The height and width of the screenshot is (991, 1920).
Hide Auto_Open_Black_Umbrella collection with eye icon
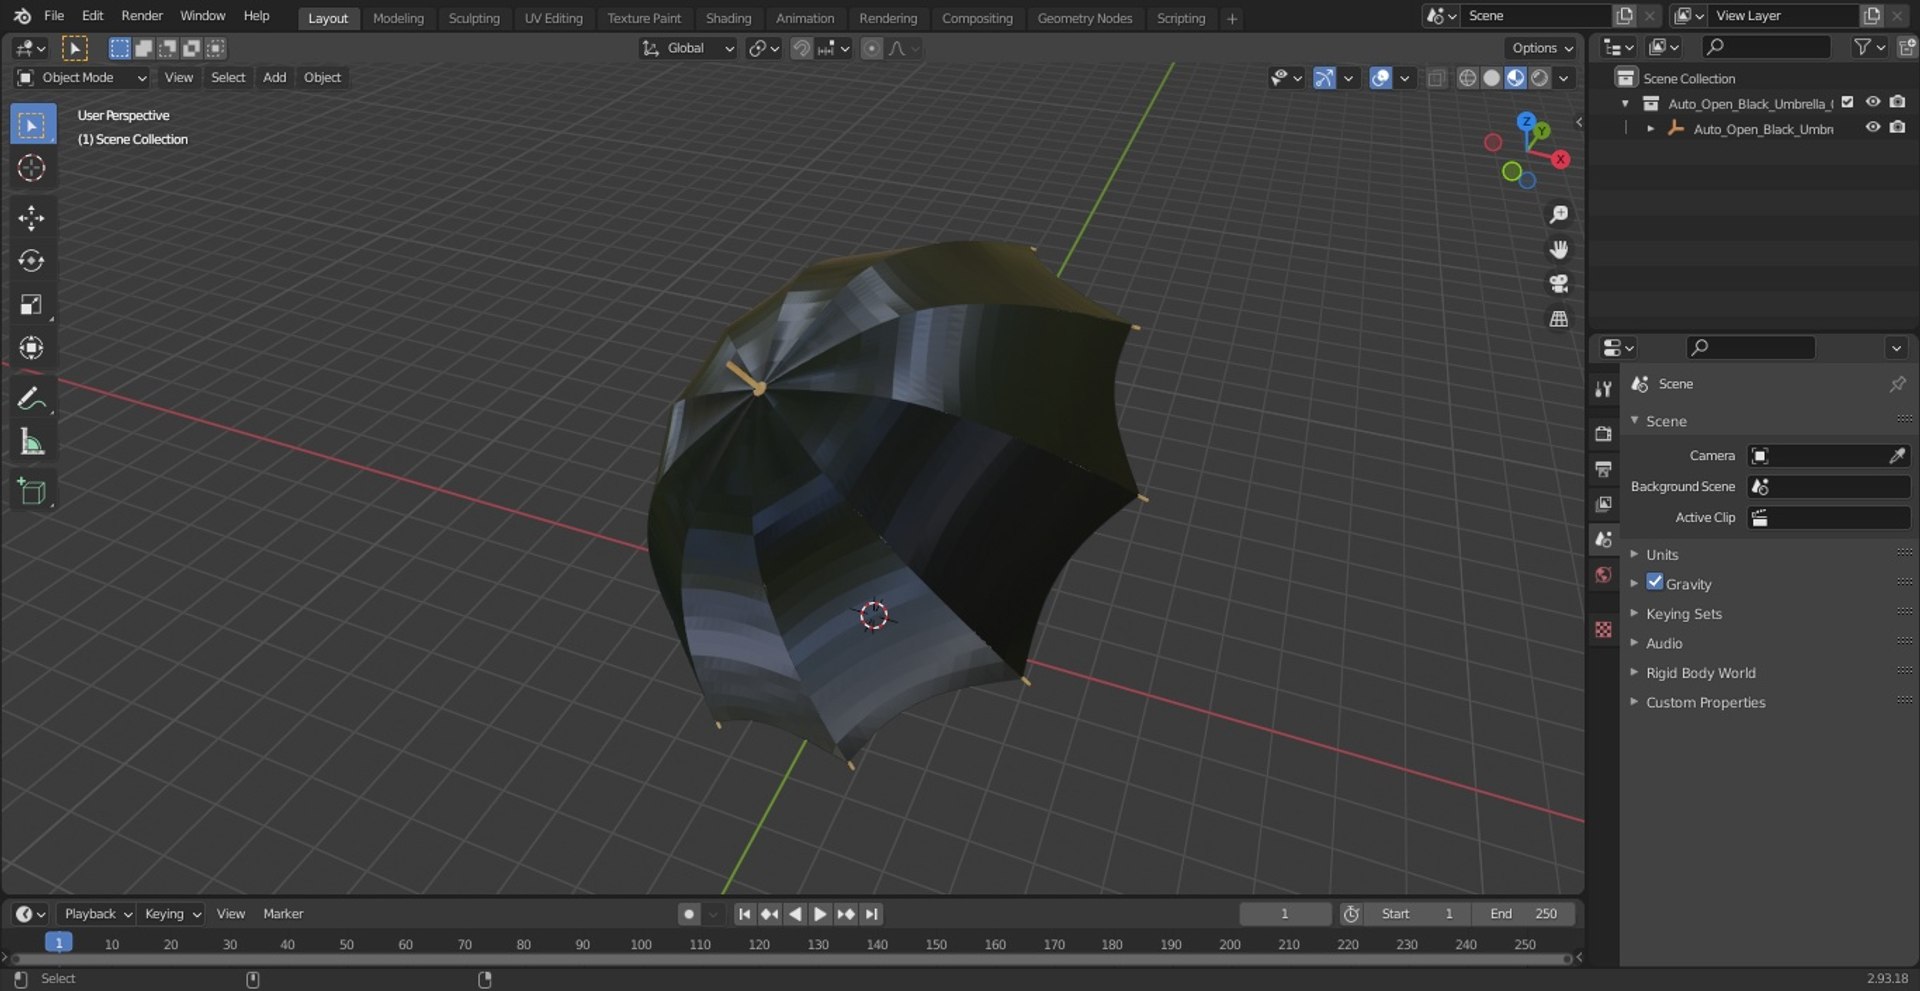coord(1873,102)
